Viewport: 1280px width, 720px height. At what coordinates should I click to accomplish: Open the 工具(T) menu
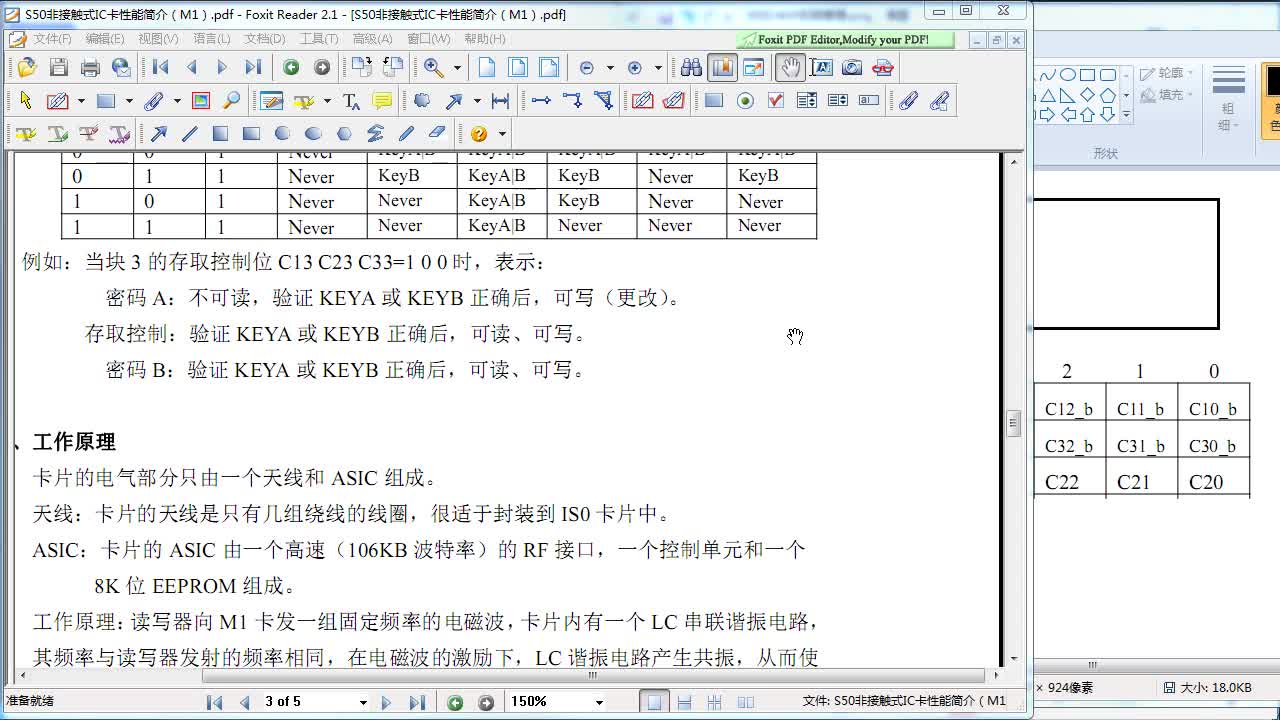(x=319, y=39)
